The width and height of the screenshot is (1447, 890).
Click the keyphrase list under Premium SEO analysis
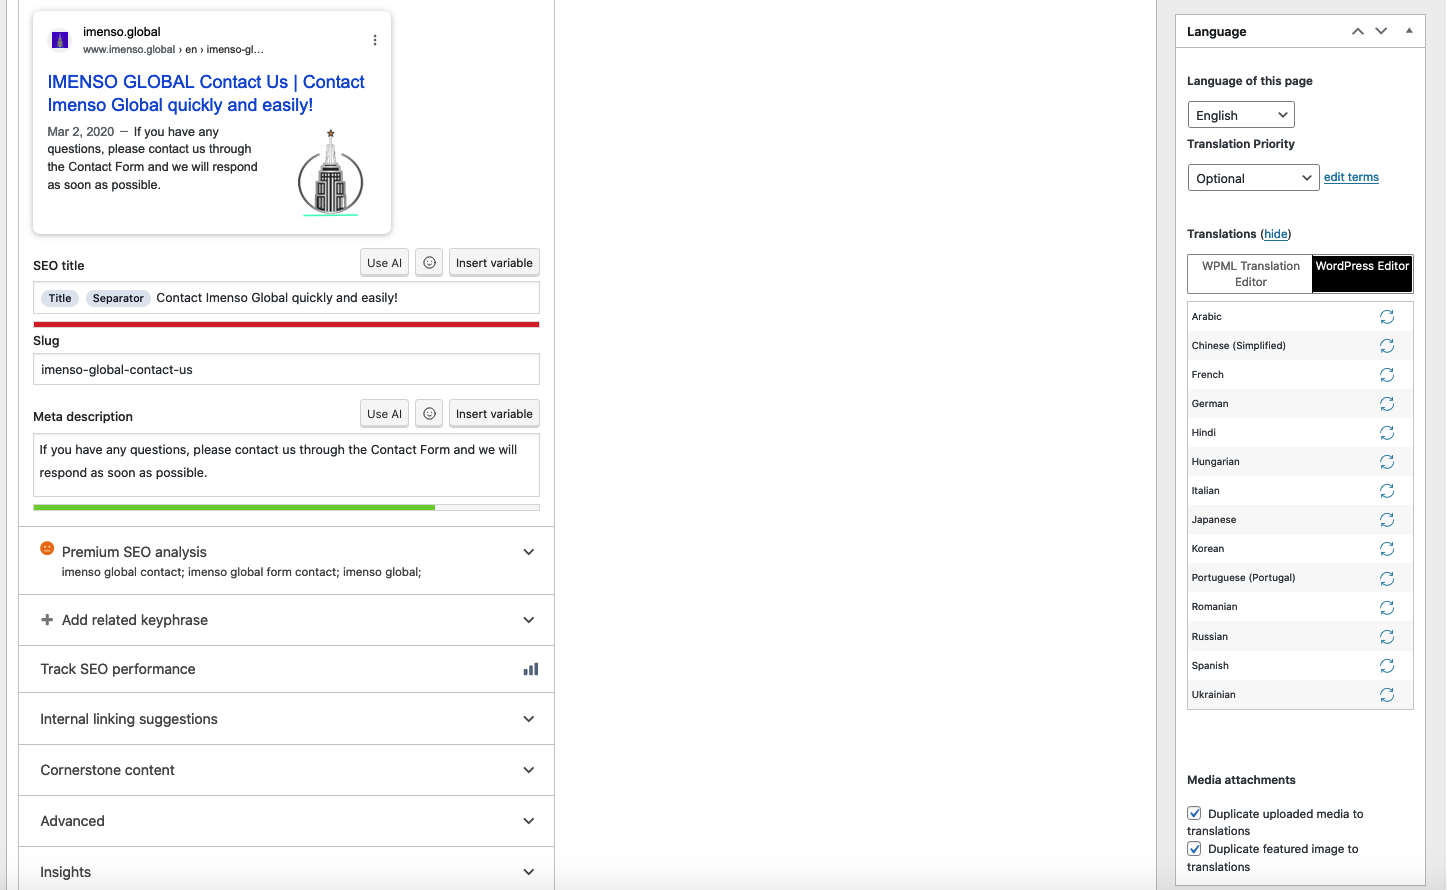[241, 572]
